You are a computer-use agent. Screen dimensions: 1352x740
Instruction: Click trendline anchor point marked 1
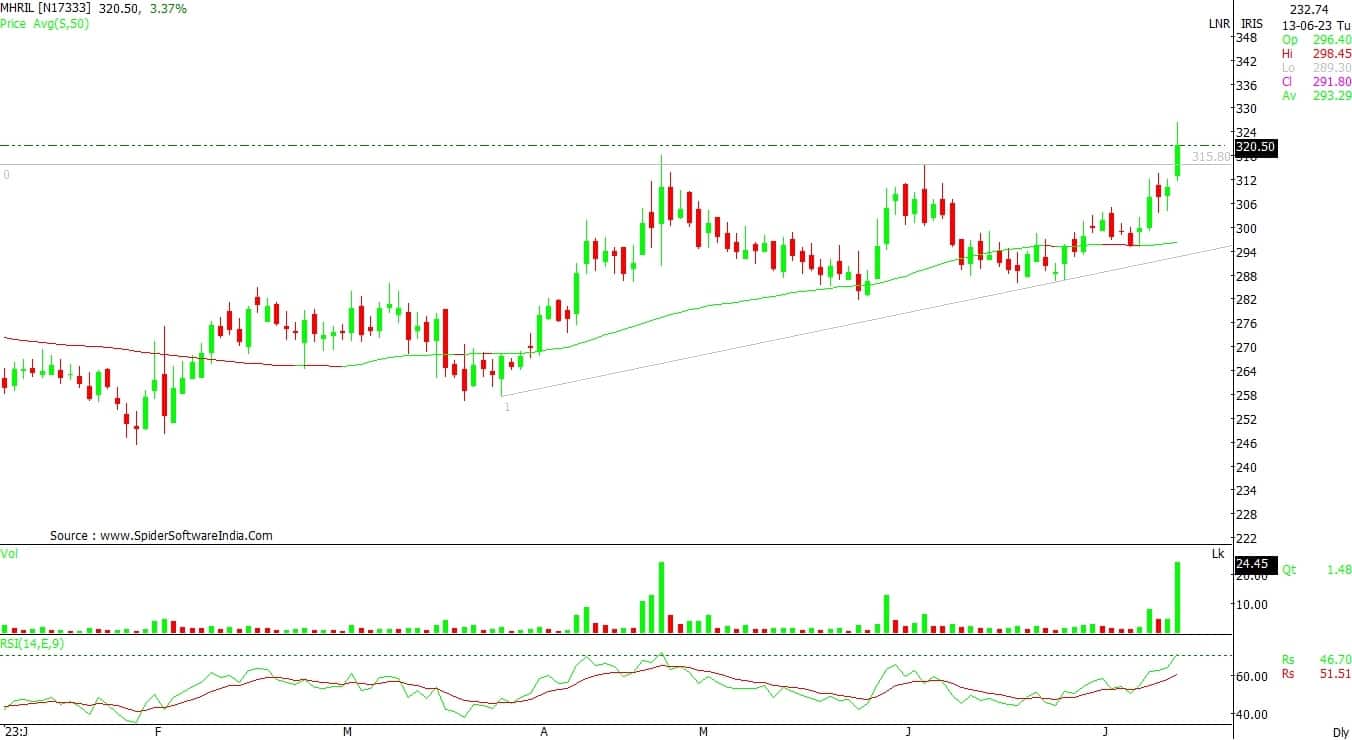pyautogui.click(x=507, y=407)
